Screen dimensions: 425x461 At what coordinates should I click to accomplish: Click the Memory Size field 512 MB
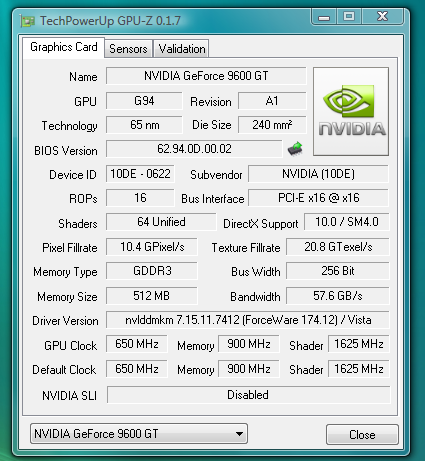click(152, 296)
